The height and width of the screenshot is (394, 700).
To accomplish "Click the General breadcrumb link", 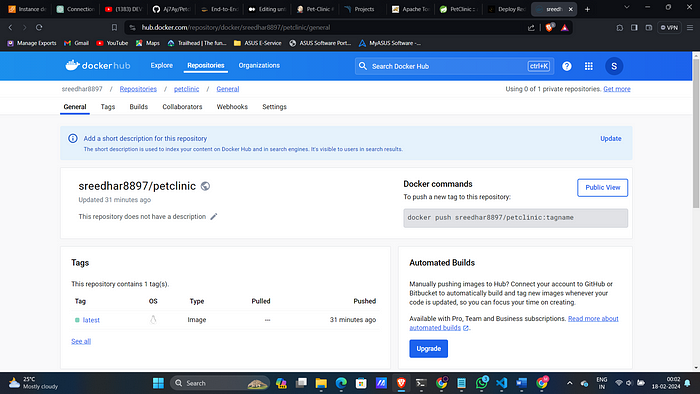I will click(228, 89).
